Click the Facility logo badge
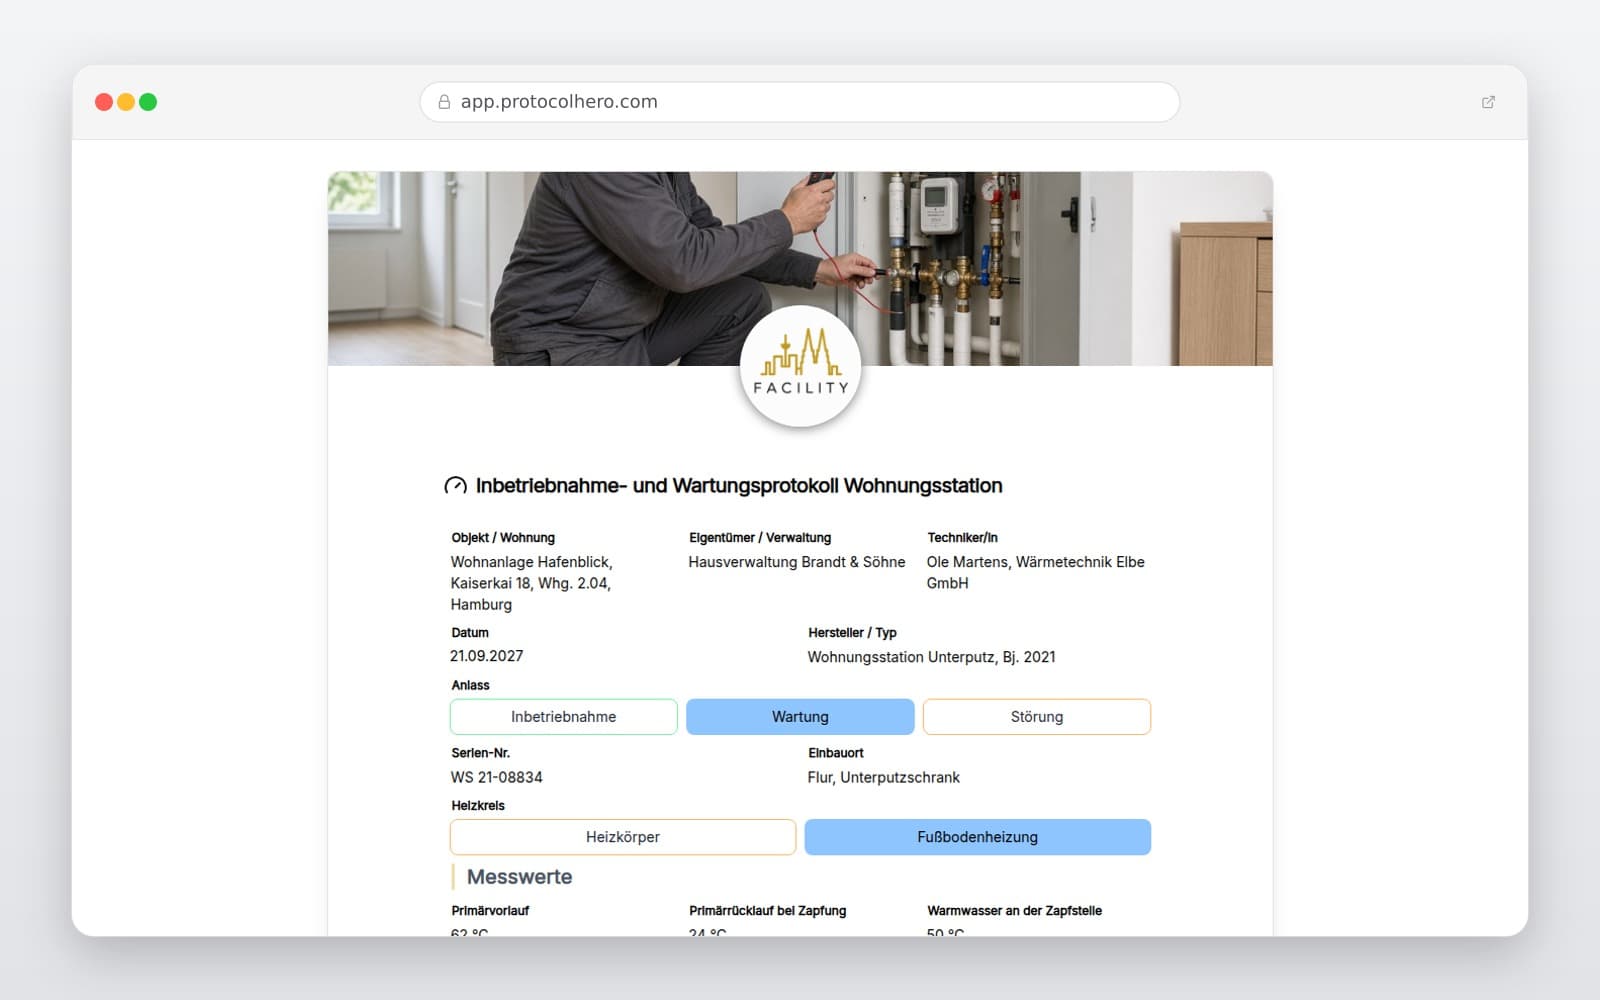This screenshot has width=1600, height=1000. point(800,366)
